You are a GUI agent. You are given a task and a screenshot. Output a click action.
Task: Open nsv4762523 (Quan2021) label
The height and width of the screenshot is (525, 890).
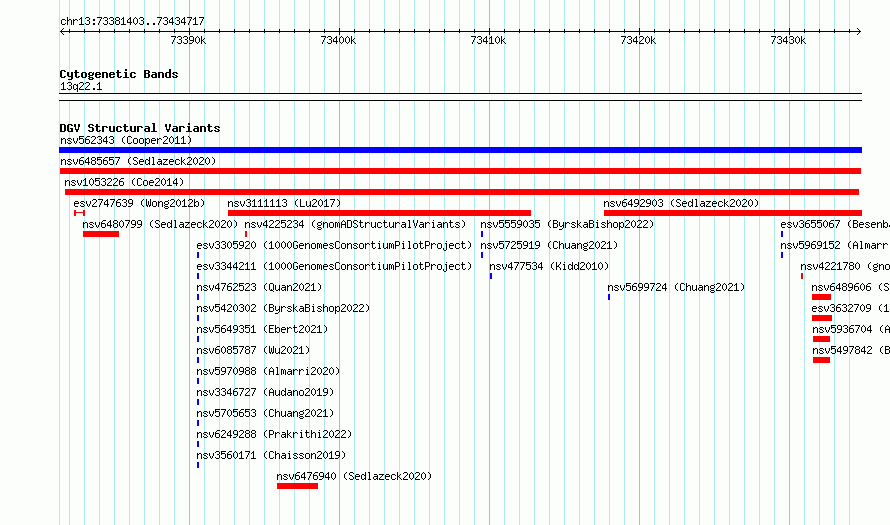coord(259,287)
